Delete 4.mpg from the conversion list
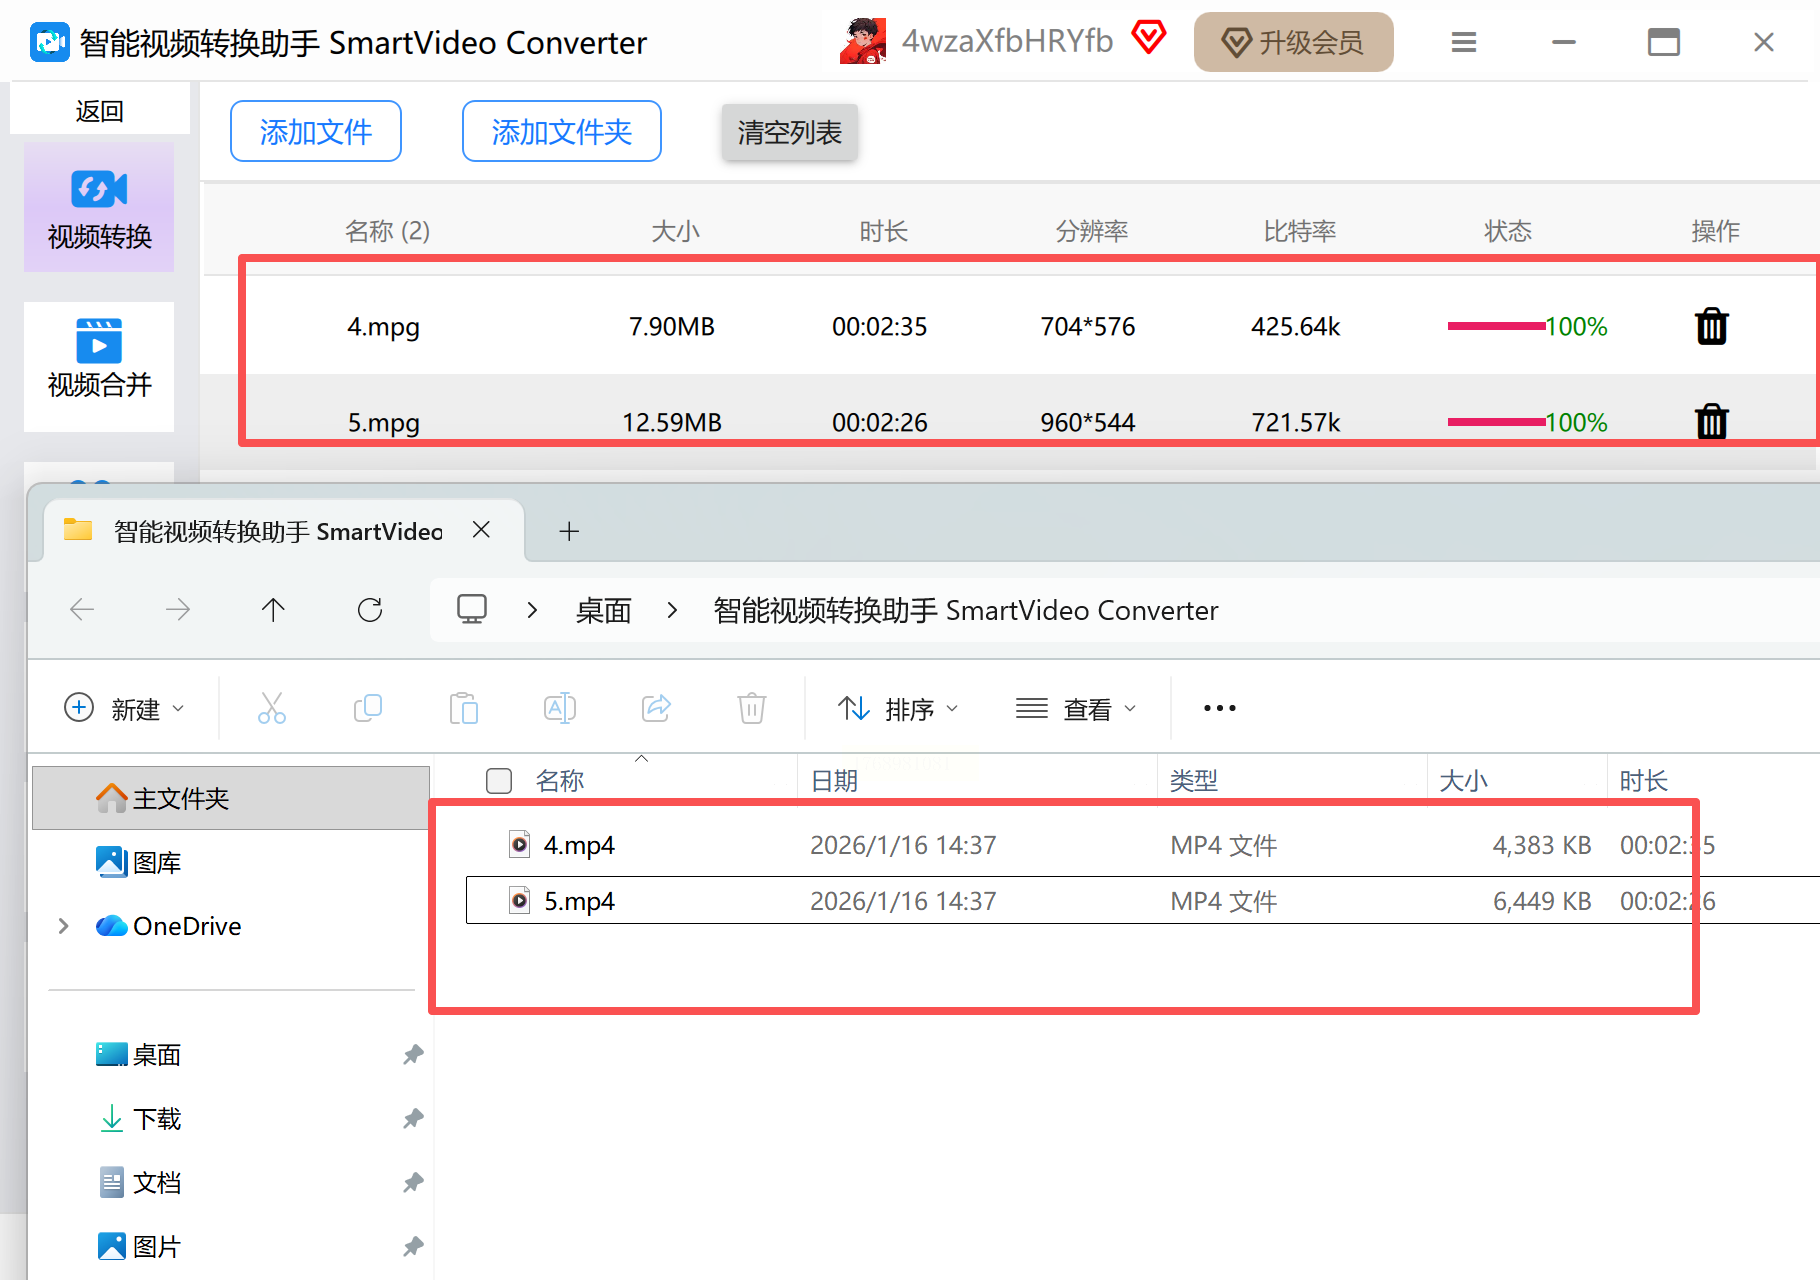Image resolution: width=1820 pixels, height=1280 pixels. pos(1712,326)
